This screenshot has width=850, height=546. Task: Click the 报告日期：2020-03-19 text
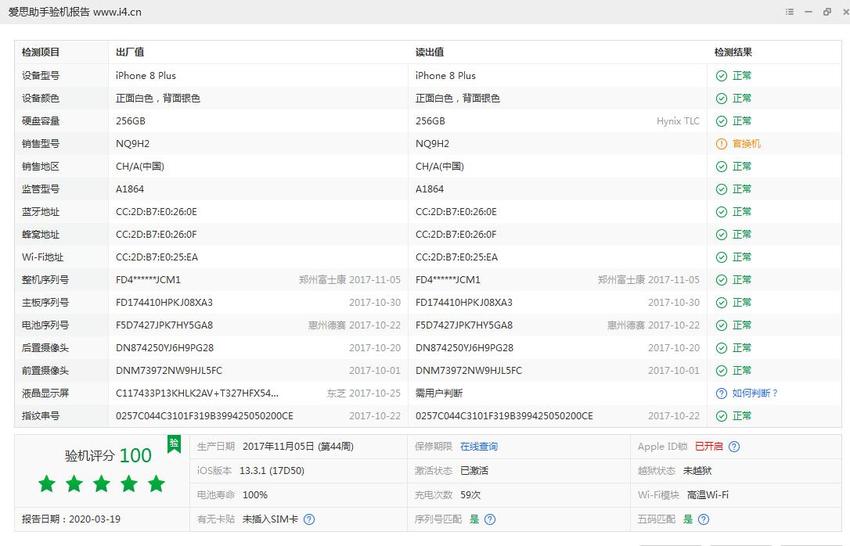pos(71,519)
